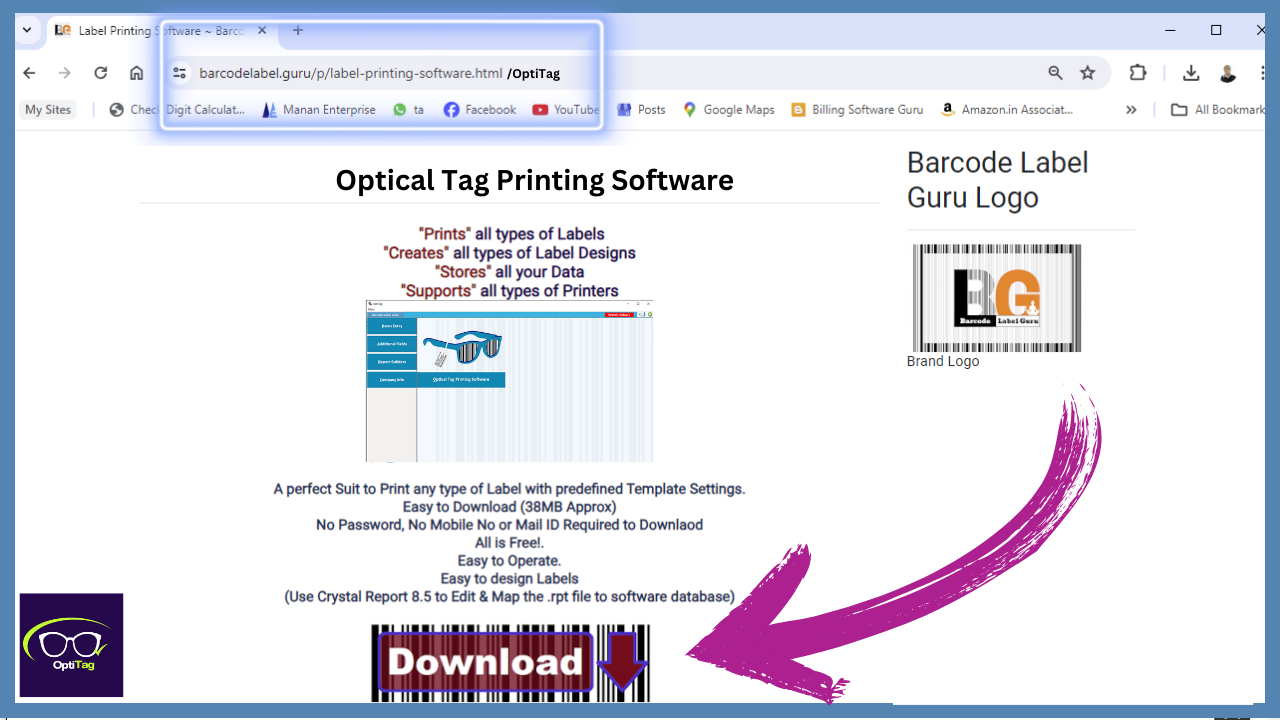Open a new tab with plus button
The image size is (1280, 720).
[297, 30]
